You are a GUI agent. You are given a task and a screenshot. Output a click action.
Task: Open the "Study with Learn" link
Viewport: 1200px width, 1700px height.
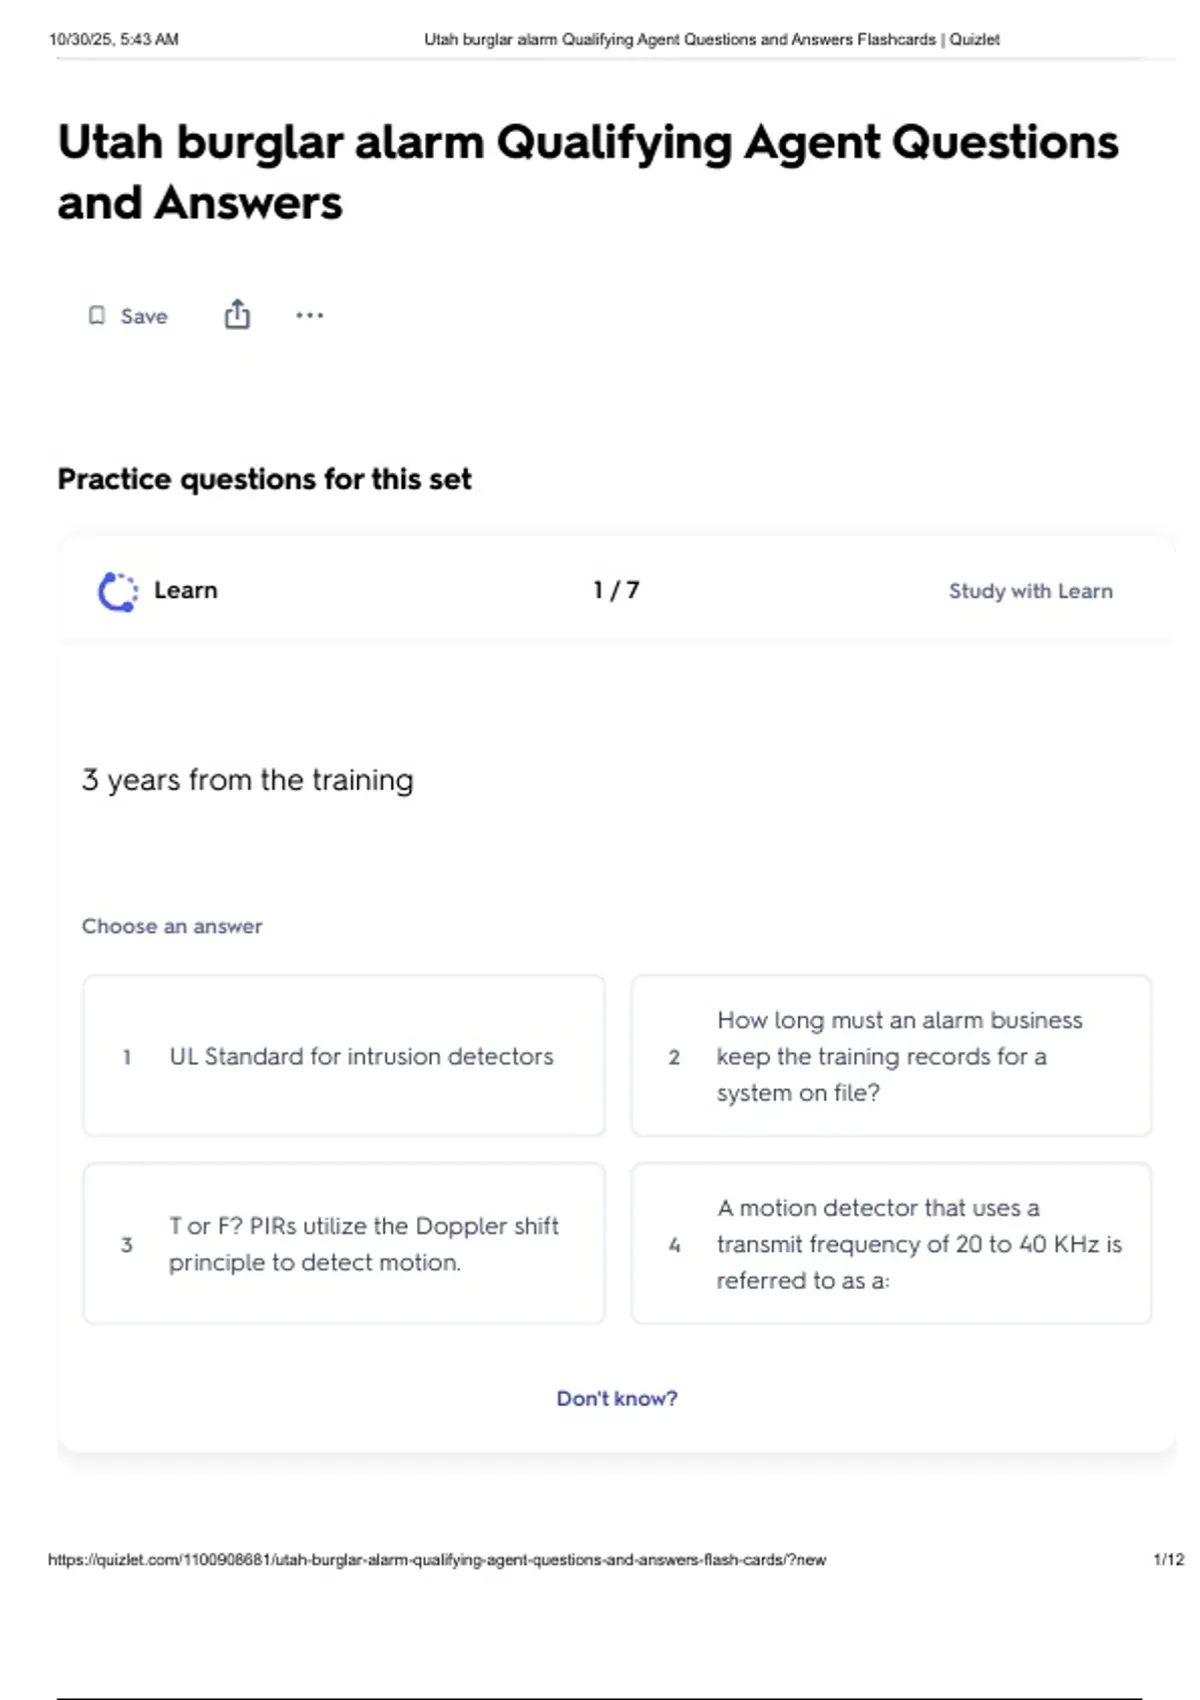coord(1030,591)
